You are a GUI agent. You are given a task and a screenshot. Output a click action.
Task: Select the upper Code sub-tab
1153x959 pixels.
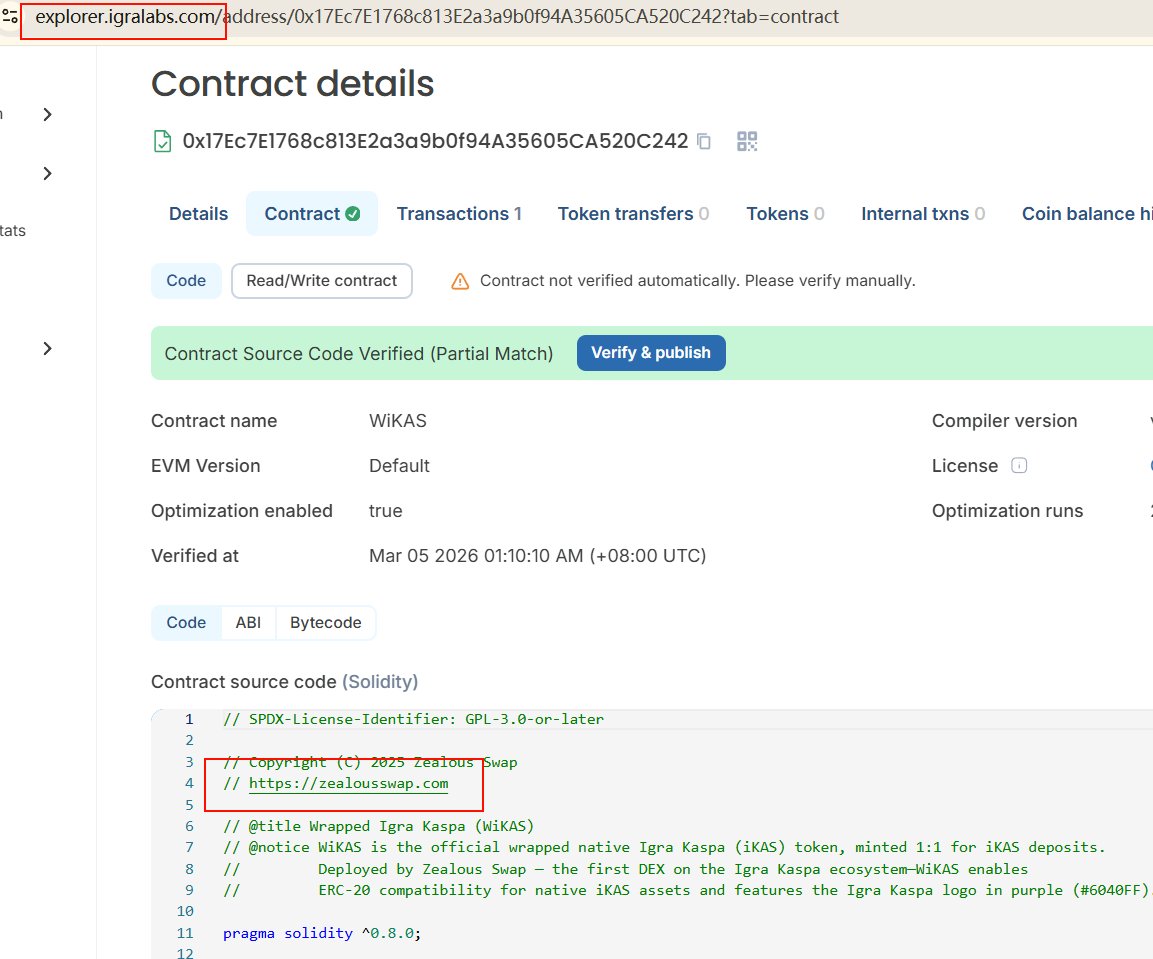coord(186,281)
